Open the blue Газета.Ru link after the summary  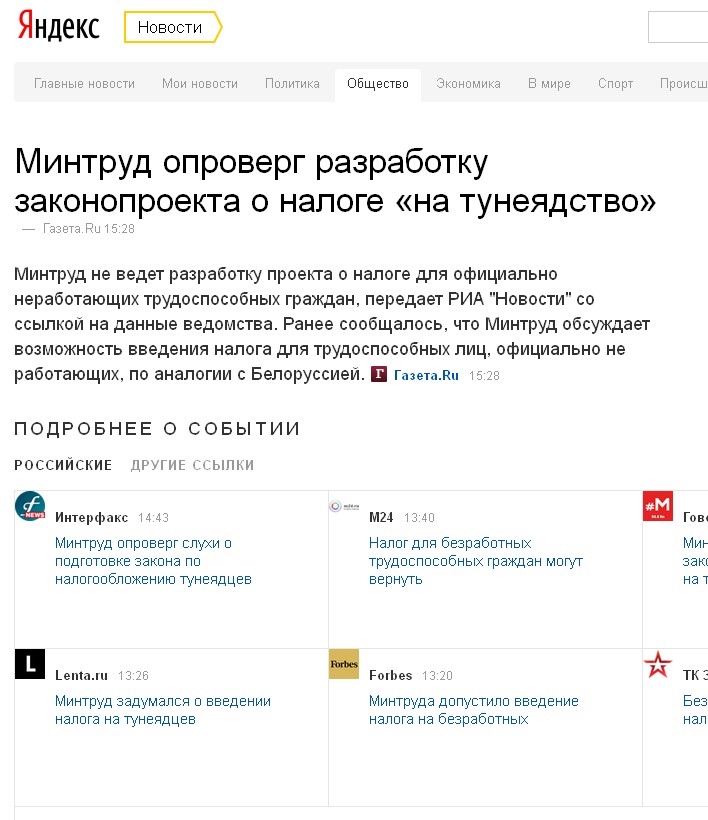[x=426, y=375]
